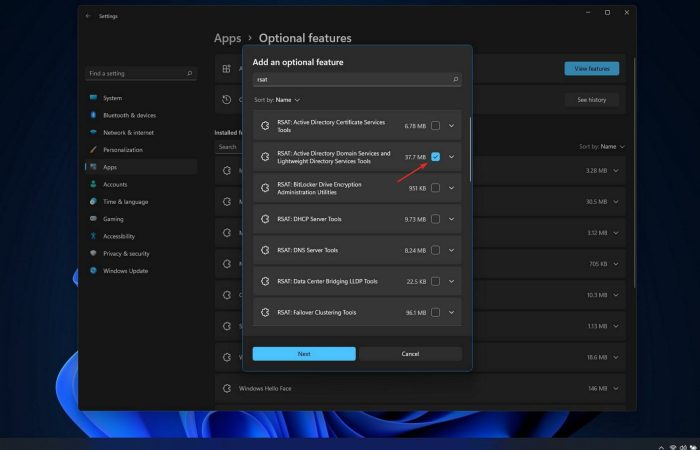Click the Next button

304,354
